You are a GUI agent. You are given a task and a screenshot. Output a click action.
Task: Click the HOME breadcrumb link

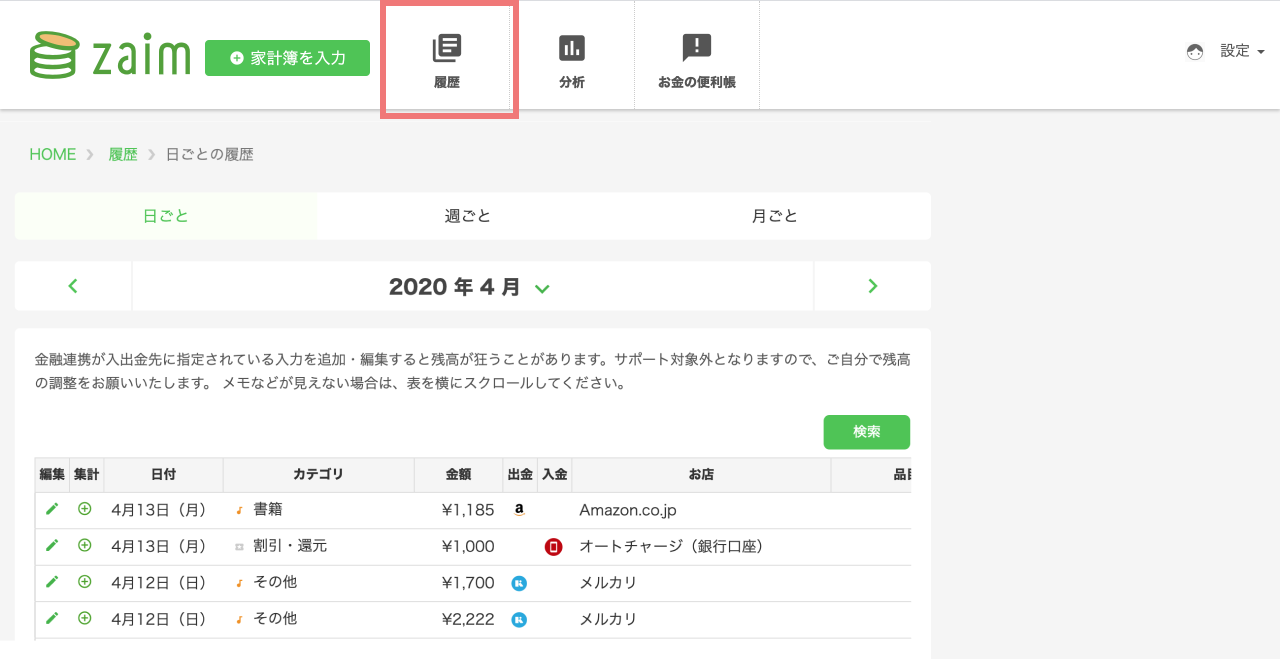point(53,154)
